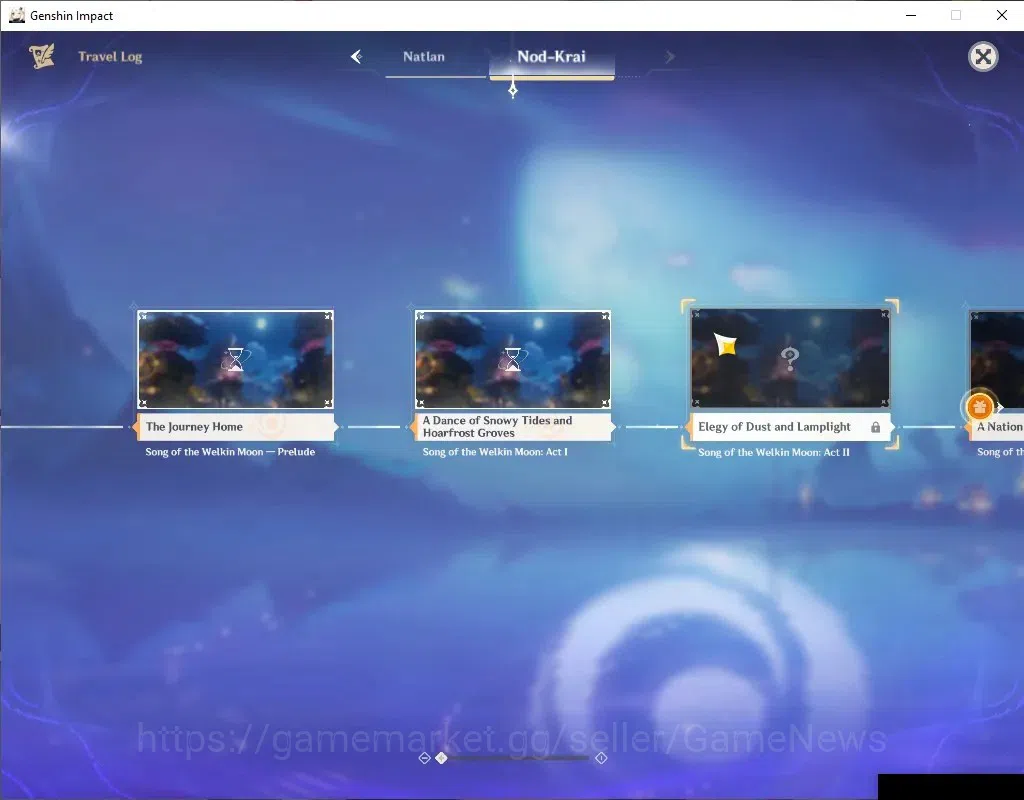Close the Genshin Impact window
Screen dimensions: 1024x800
click(1002, 15)
